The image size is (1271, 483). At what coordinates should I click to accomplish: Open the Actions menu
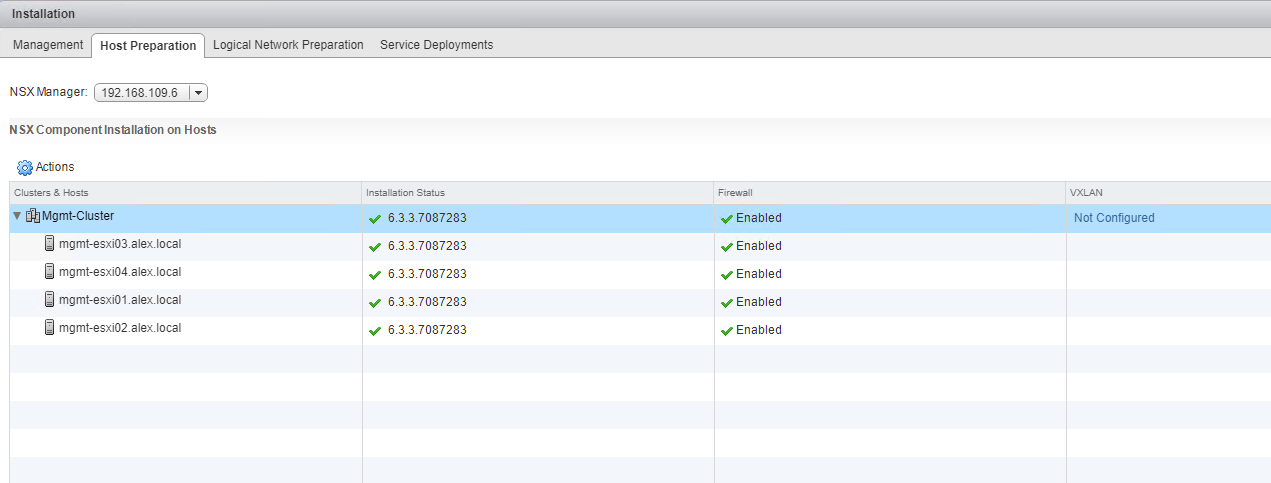click(54, 167)
